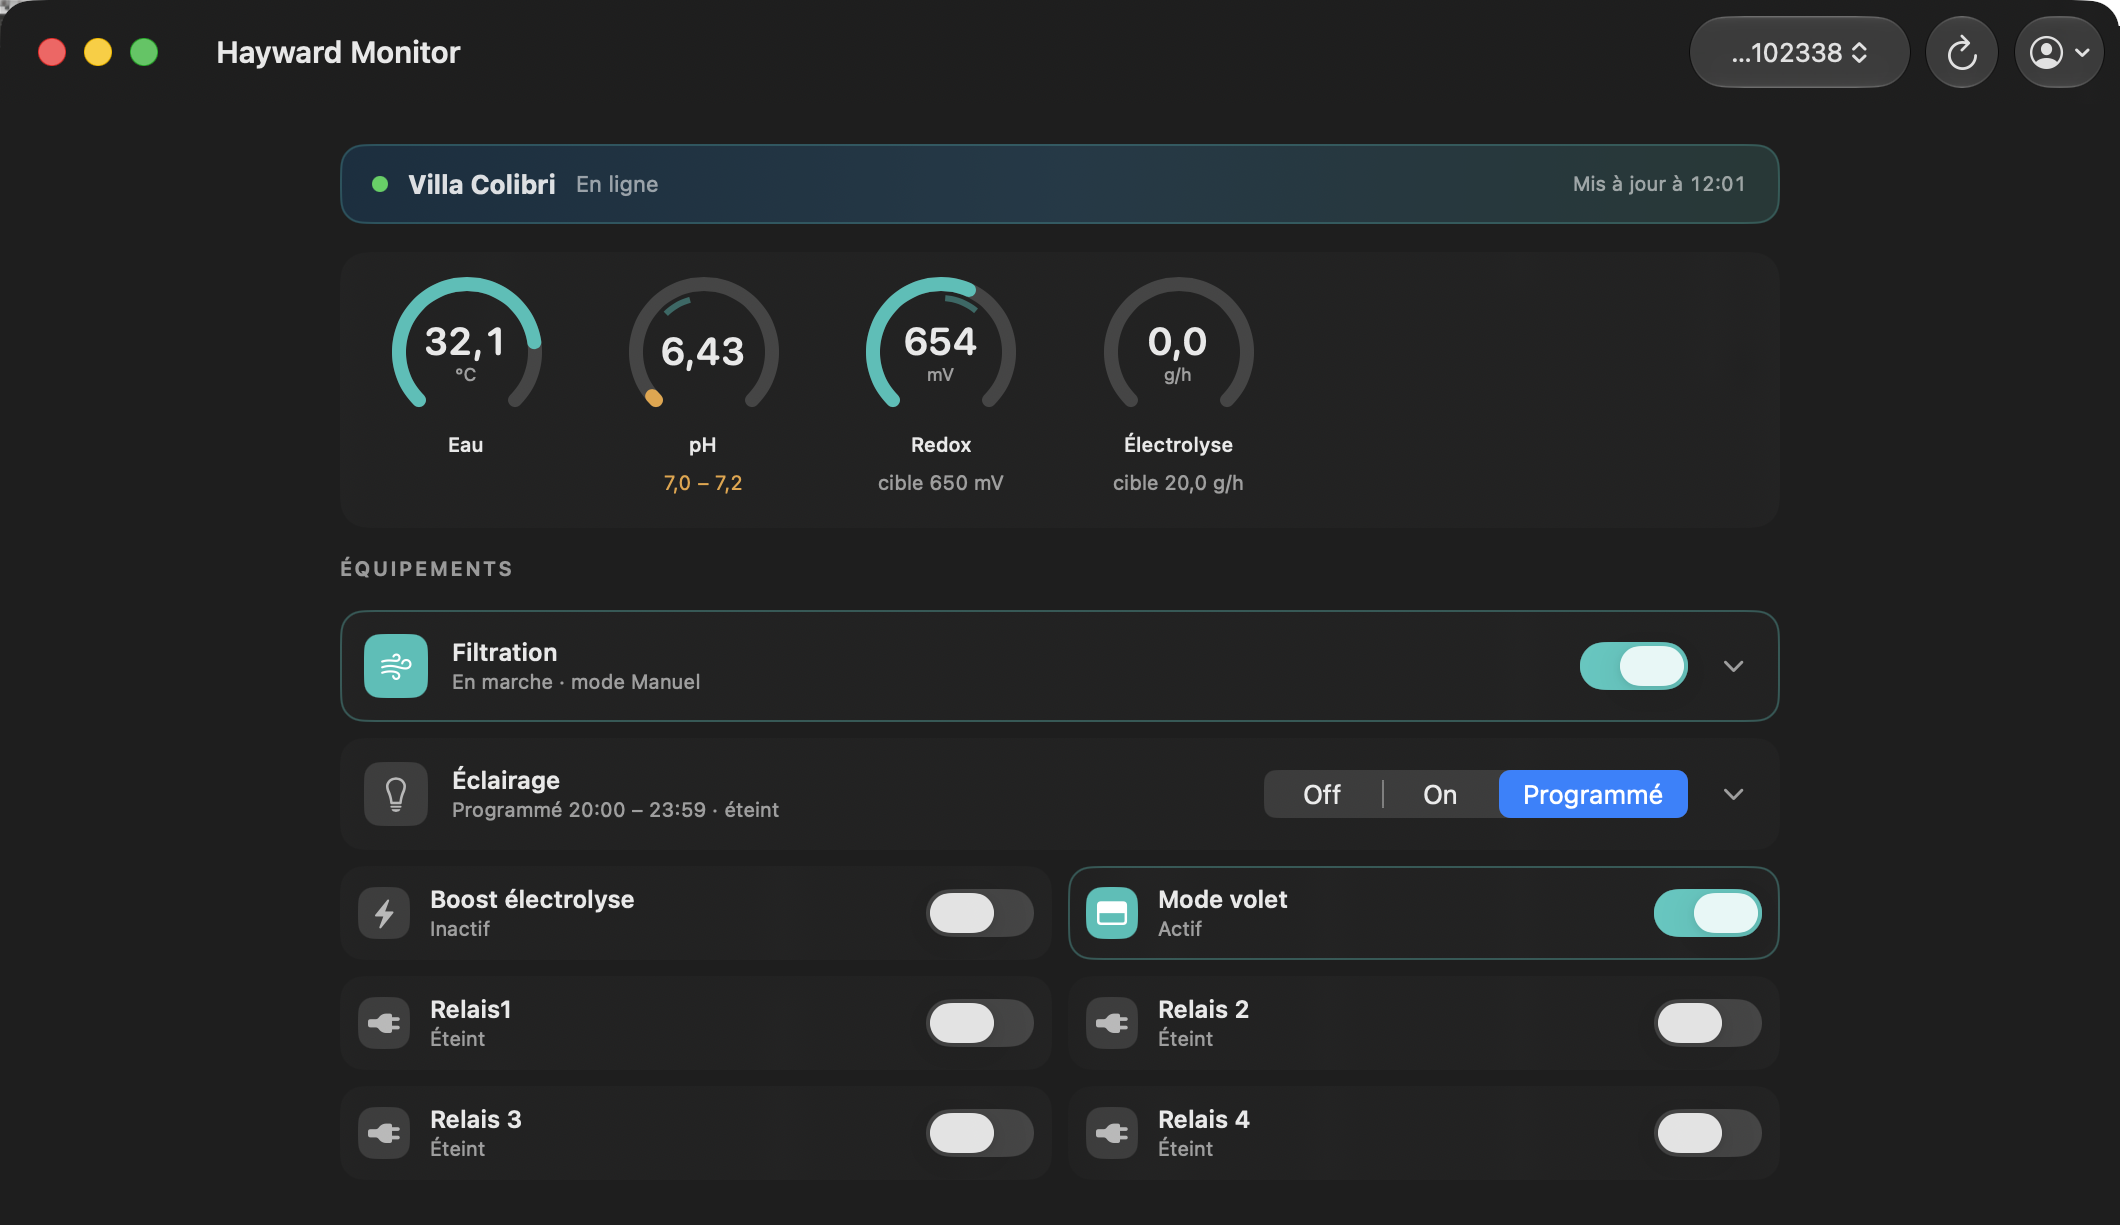This screenshot has width=2120, height=1225.
Task: Click the 'Éteint' status under Relais 4
Action: [x=1186, y=1149]
